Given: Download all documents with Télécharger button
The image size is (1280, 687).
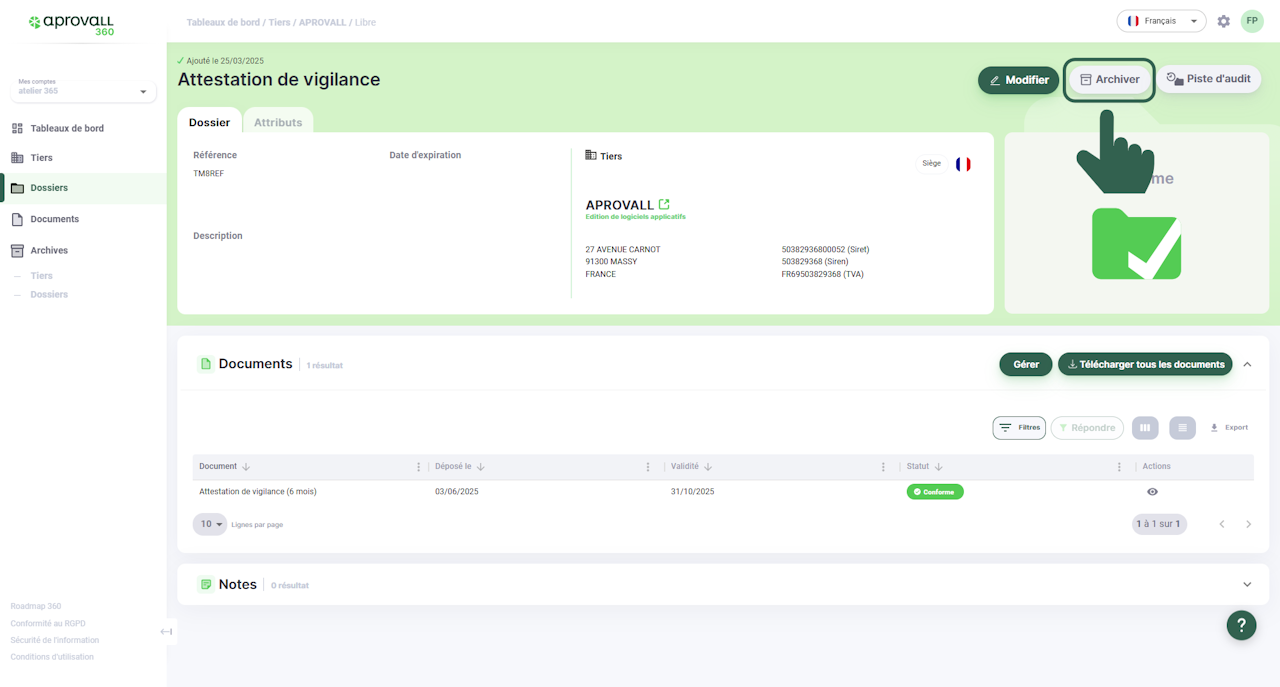Looking at the screenshot, I should click(x=1145, y=365).
